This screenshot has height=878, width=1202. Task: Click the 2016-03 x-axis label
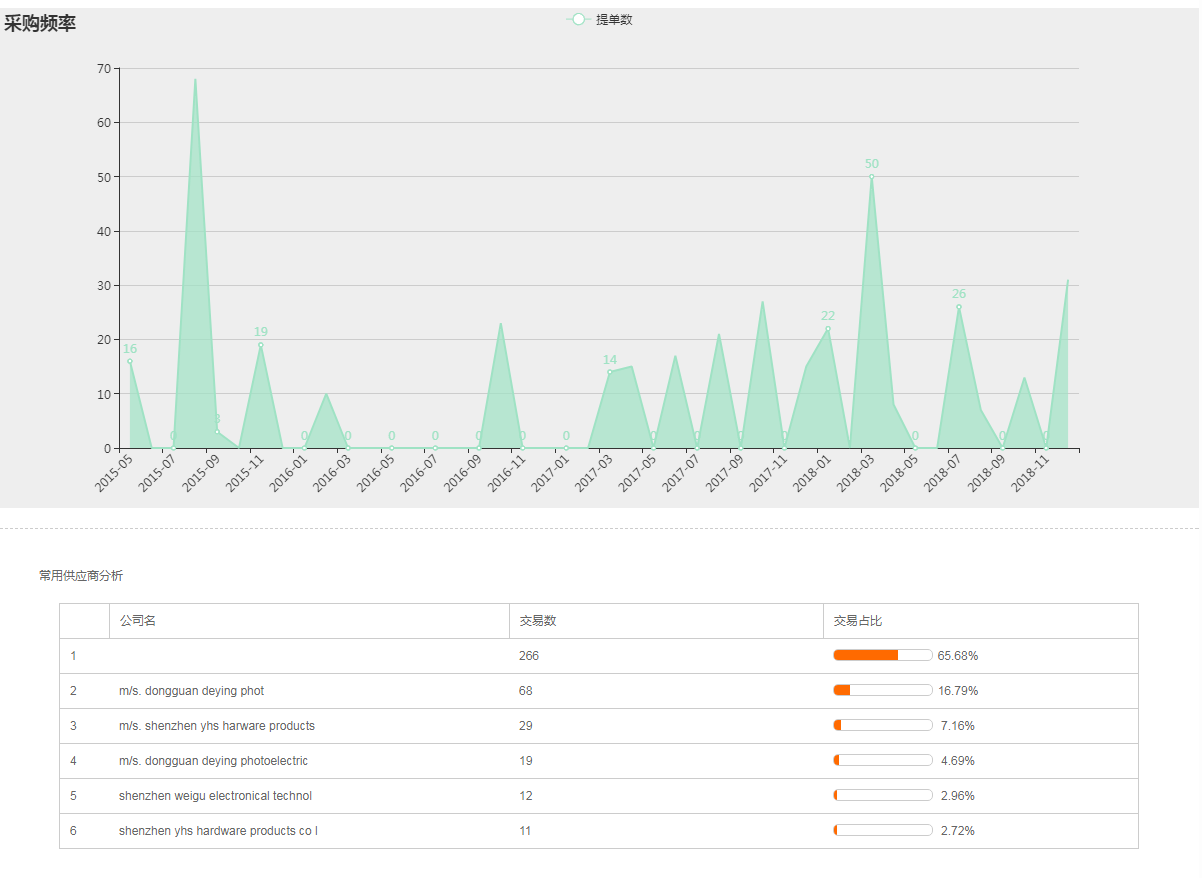coord(333,472)
